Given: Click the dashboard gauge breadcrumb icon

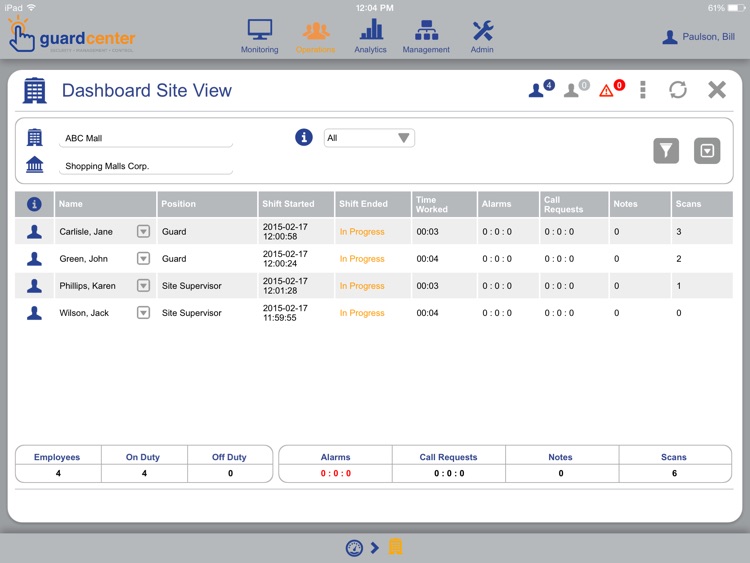Looking at the screenshot, I should [354, 547].
